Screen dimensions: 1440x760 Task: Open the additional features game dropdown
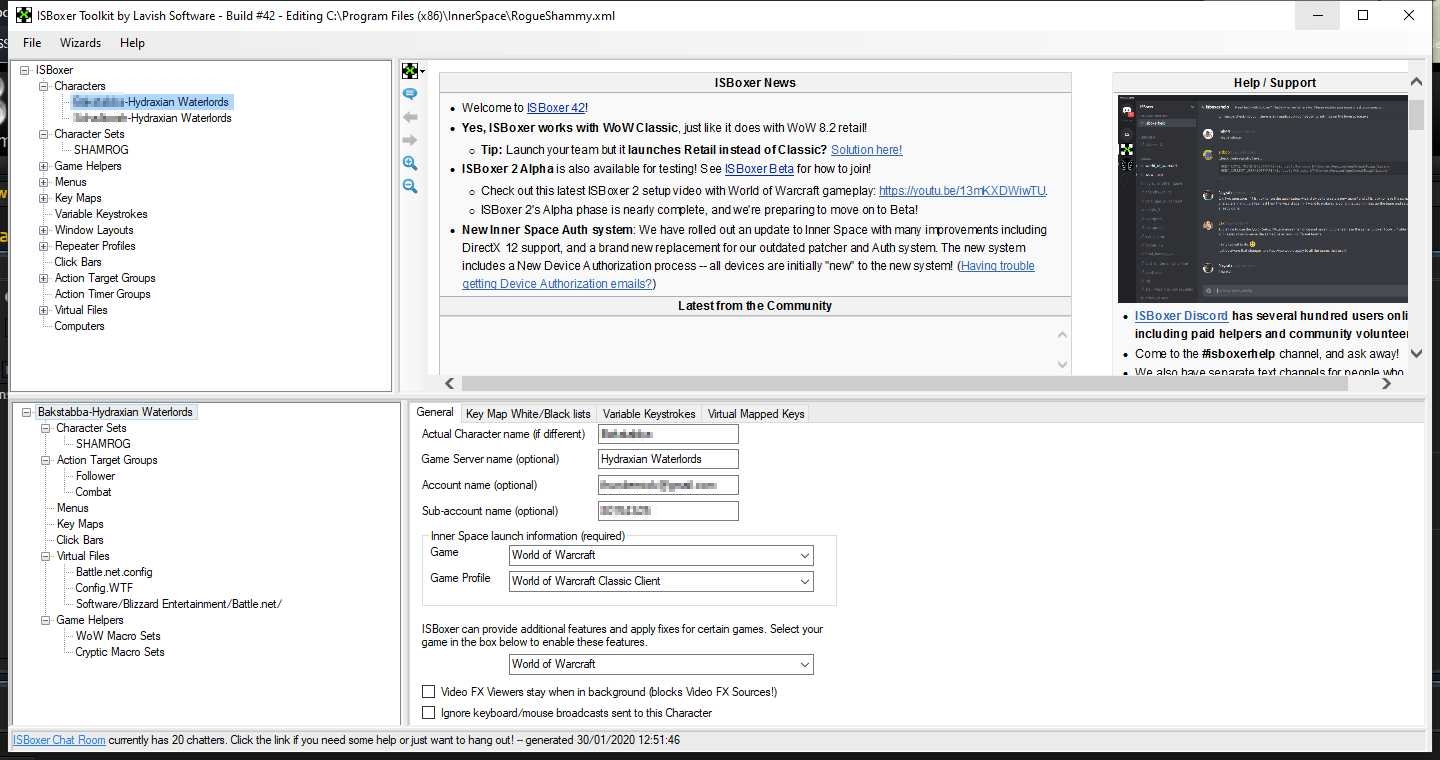tap(661, 664)
